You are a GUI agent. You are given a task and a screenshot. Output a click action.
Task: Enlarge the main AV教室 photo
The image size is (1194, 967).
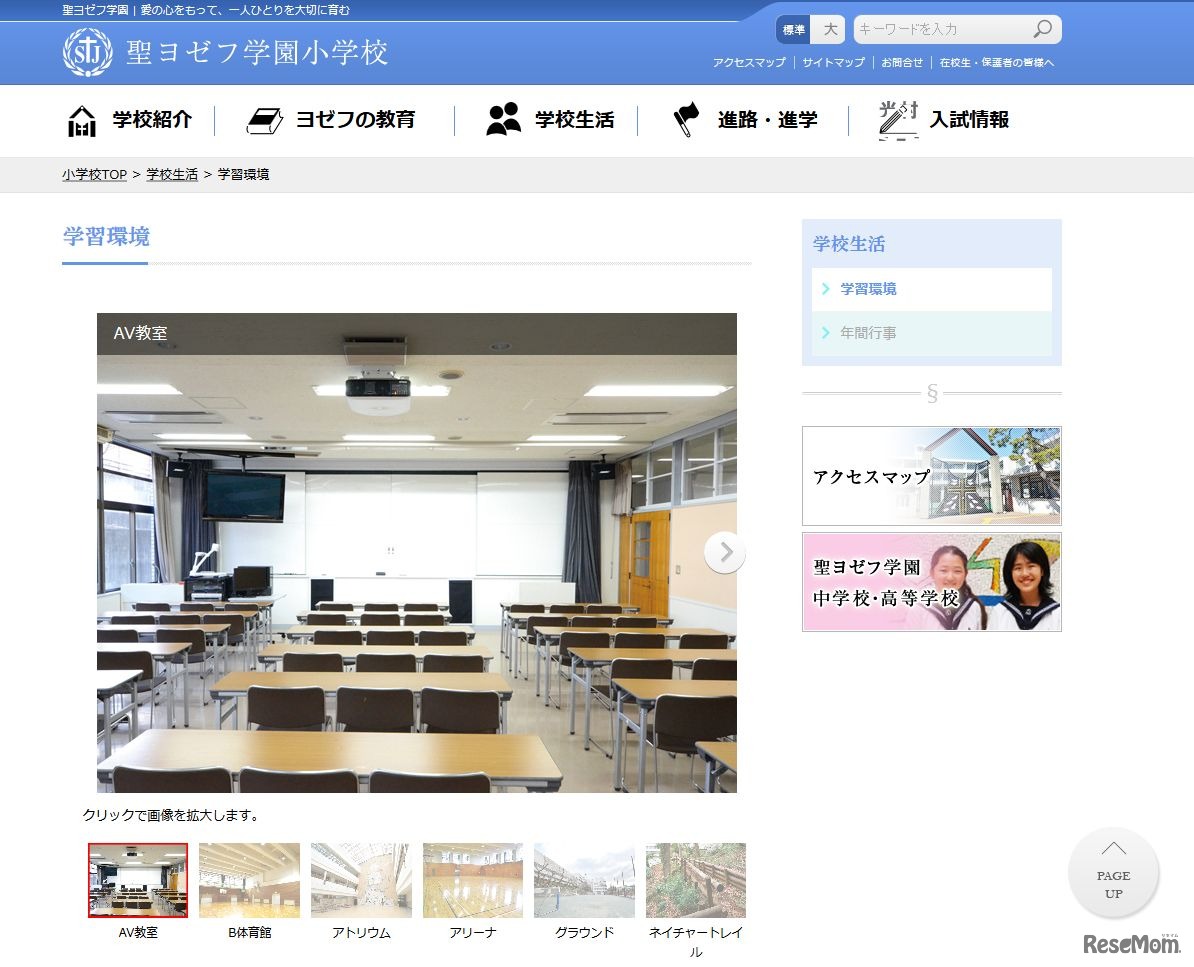pyautogui.click(x=417, y=553)
